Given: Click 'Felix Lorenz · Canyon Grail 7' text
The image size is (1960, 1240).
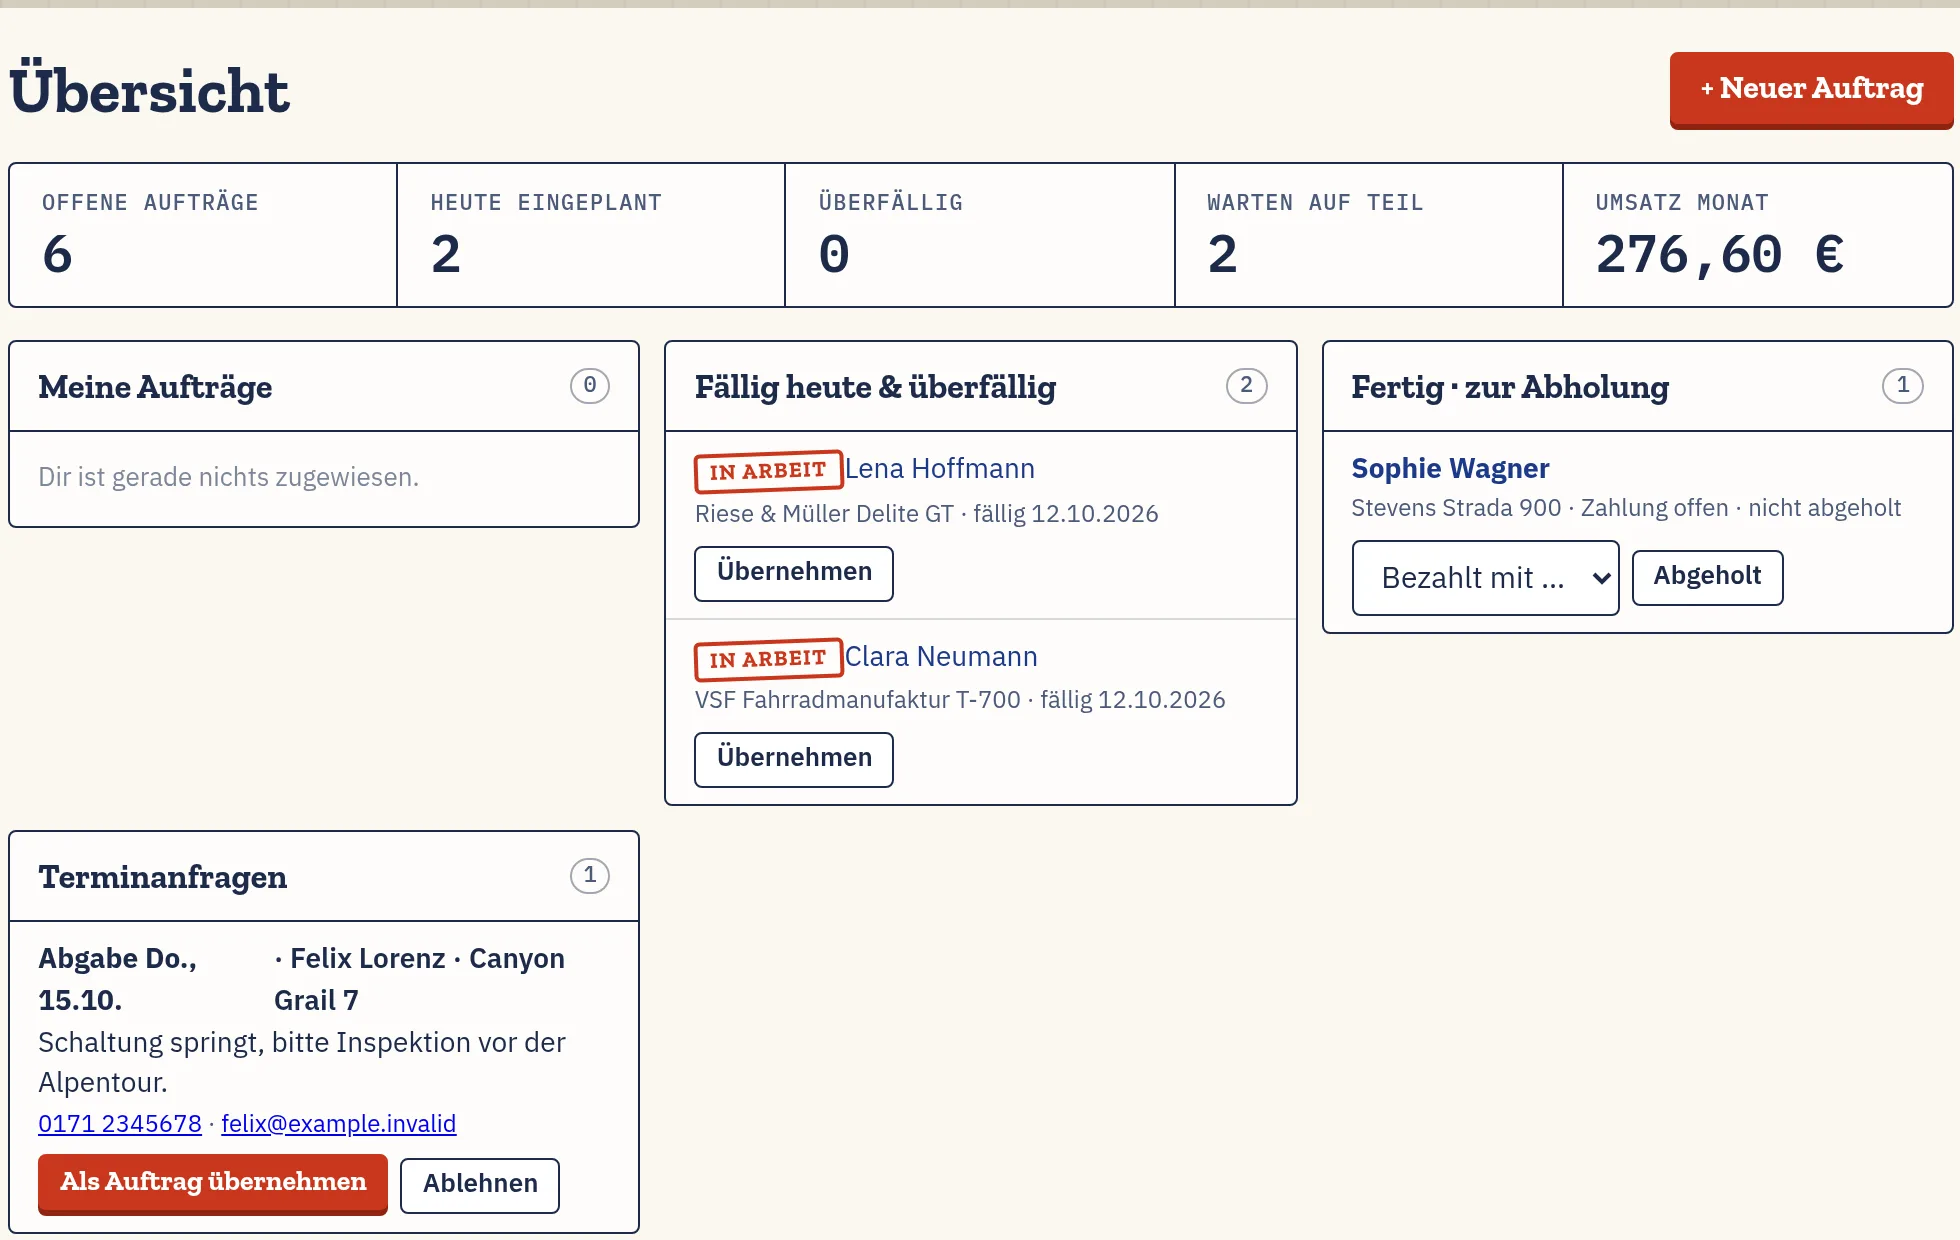Looking at the screenshot, I should click(419, 979).
